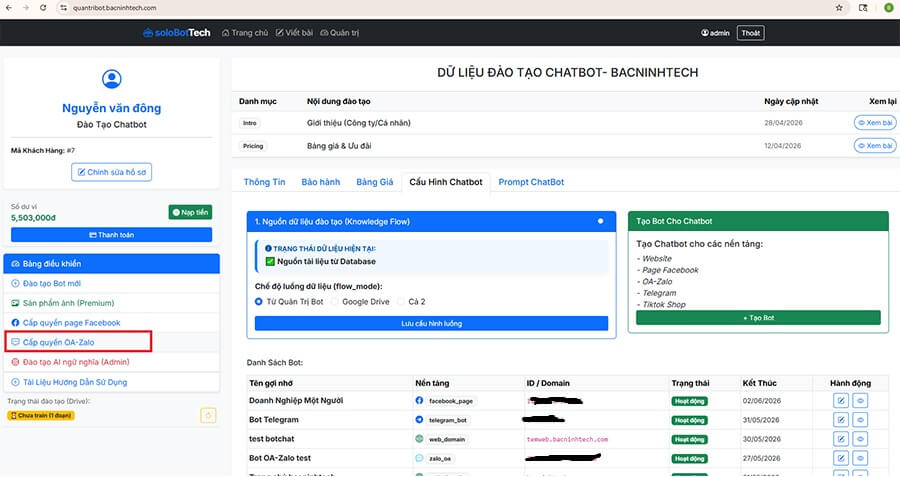
Task: Click the Nạp tiền button
Action: tap(191, 212)
